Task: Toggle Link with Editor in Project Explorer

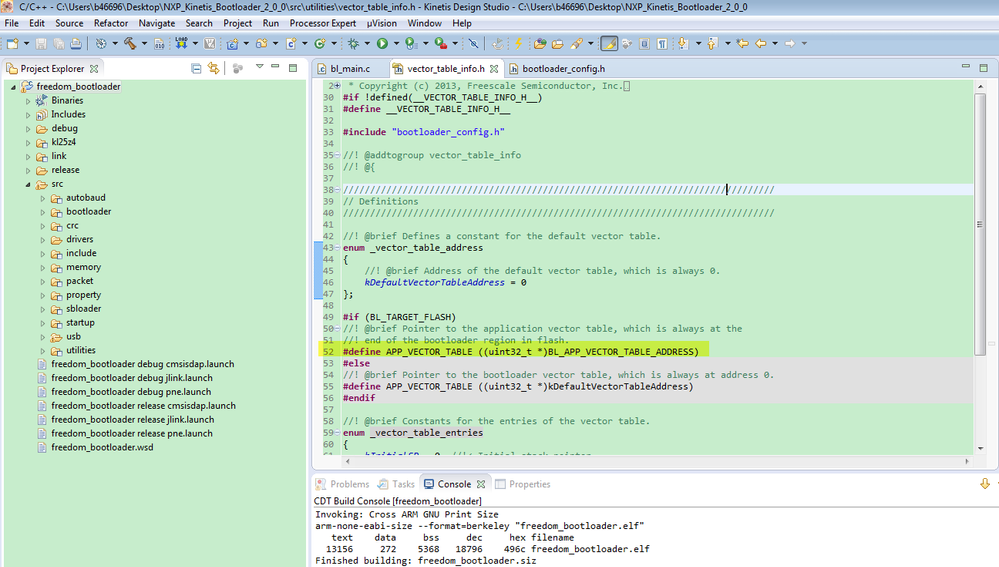Action: pos(213,68)
